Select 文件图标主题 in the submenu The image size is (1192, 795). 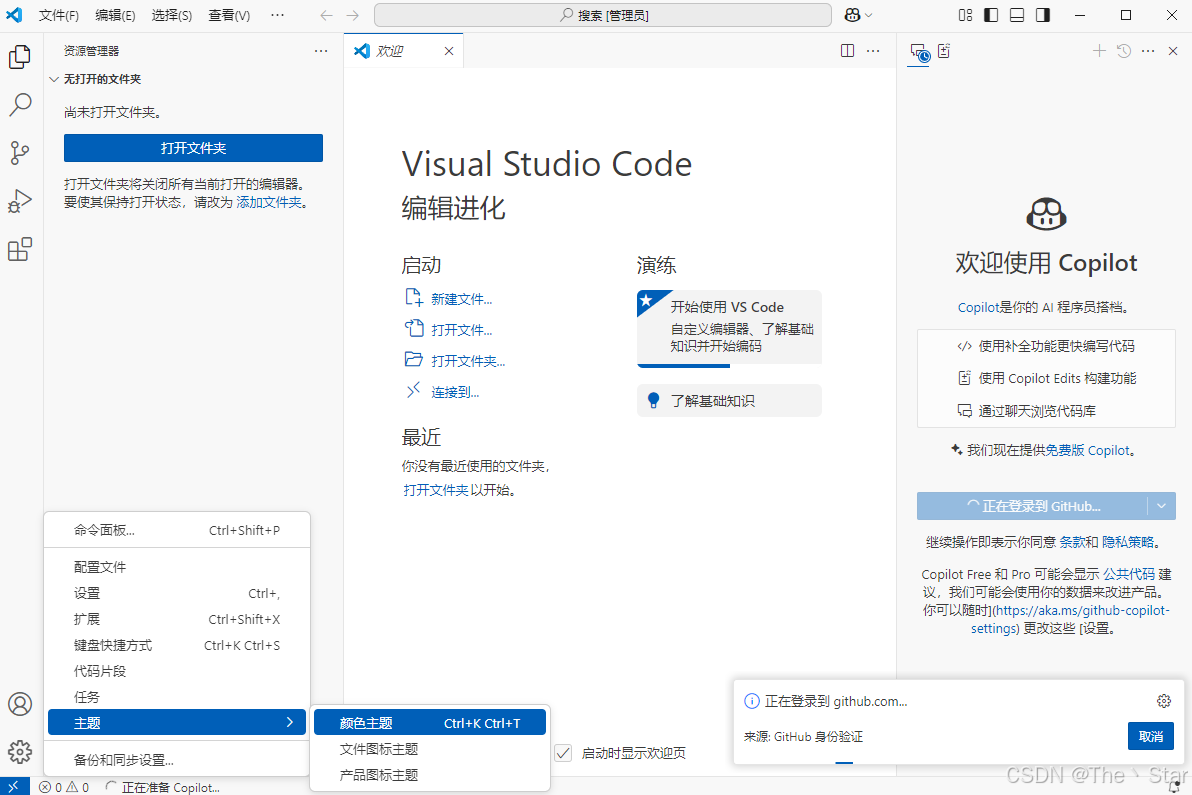430,749
